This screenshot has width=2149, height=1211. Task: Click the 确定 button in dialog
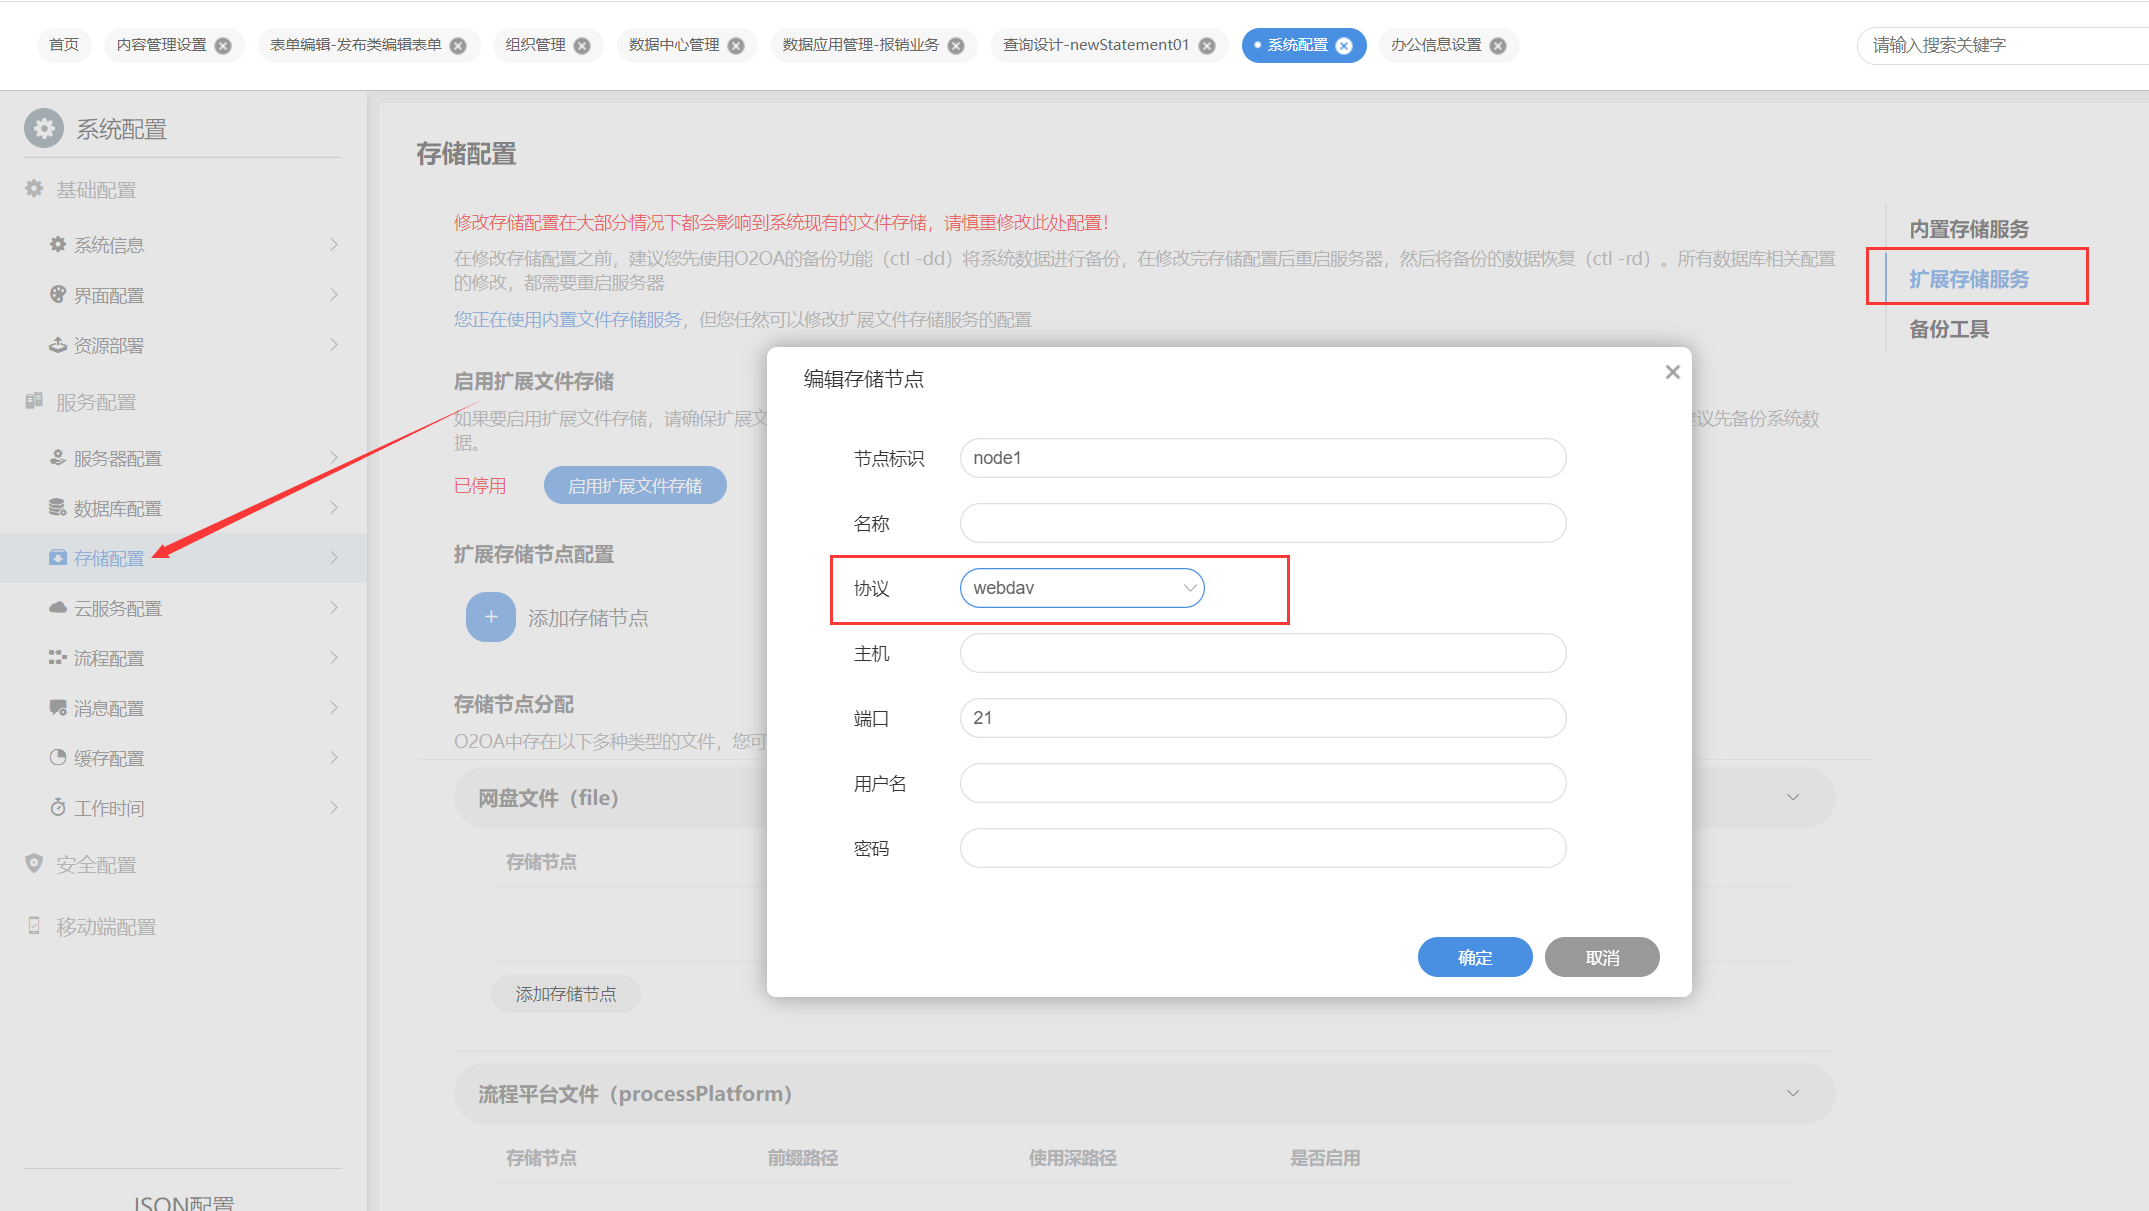1474,957
